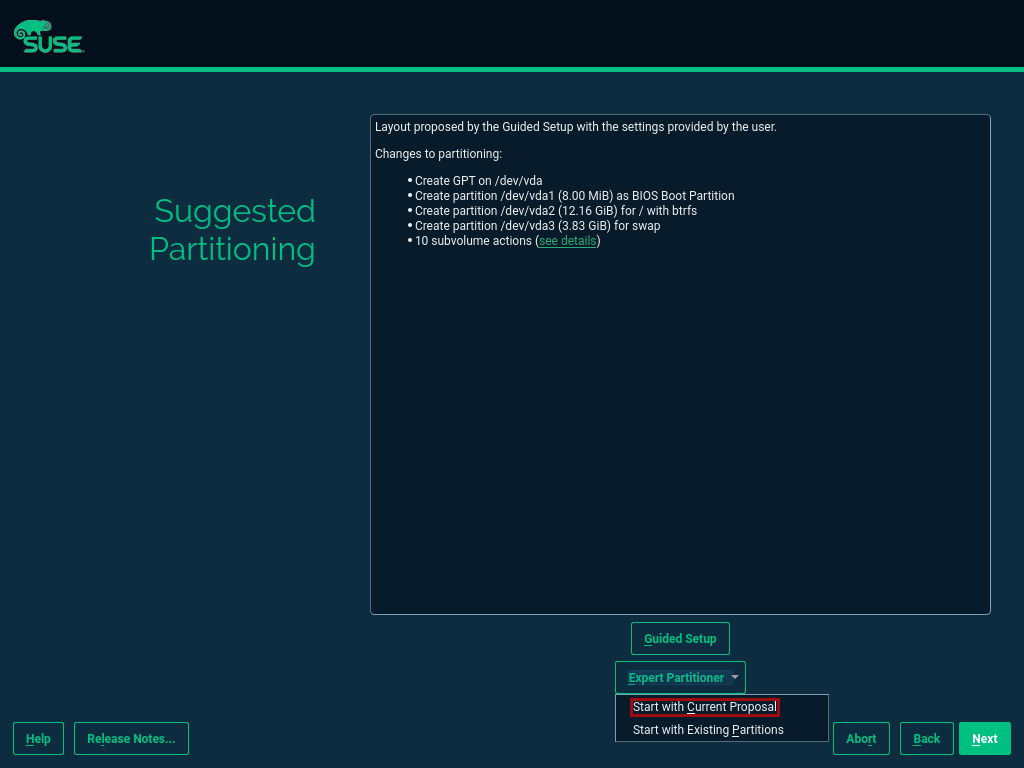The width and height of the screenshot is (1024, 768).
Task: Click the Suggested Partitioning heading
Action: (233, 231)
